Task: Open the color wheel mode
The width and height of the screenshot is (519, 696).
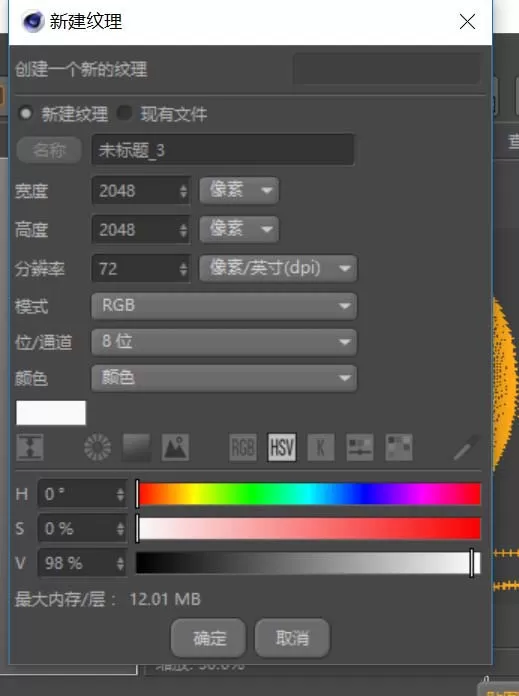Action: [x=98, y=447]
